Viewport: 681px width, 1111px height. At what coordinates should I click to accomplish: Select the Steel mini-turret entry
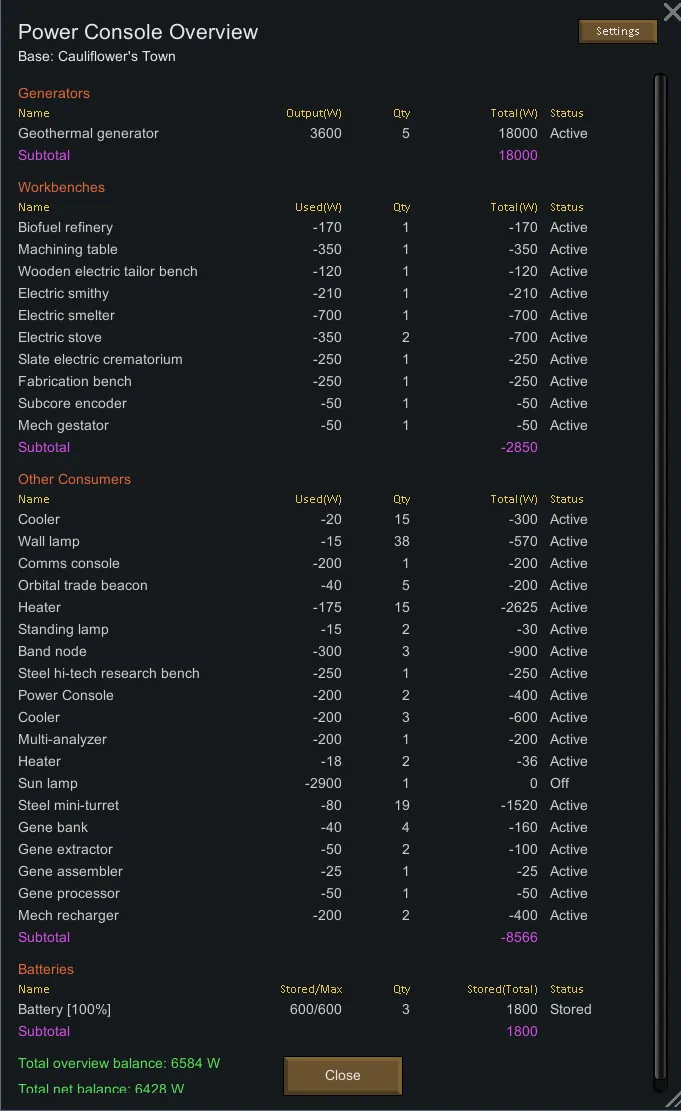(68, 805)
